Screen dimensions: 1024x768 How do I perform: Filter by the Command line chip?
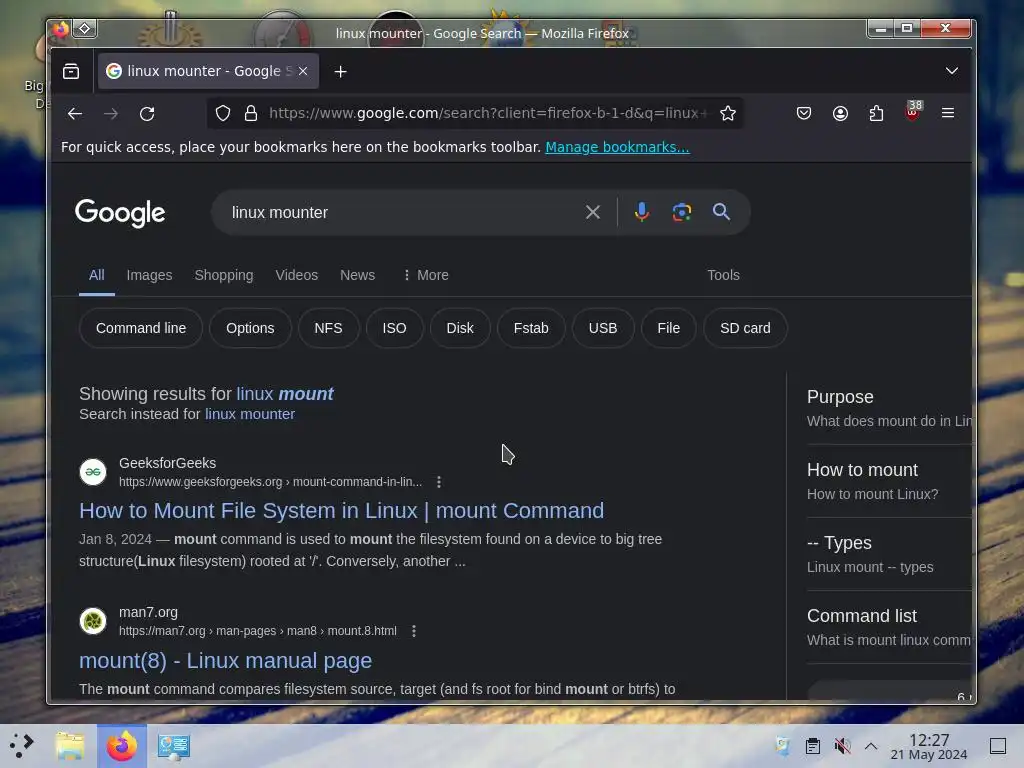[141, 328]
